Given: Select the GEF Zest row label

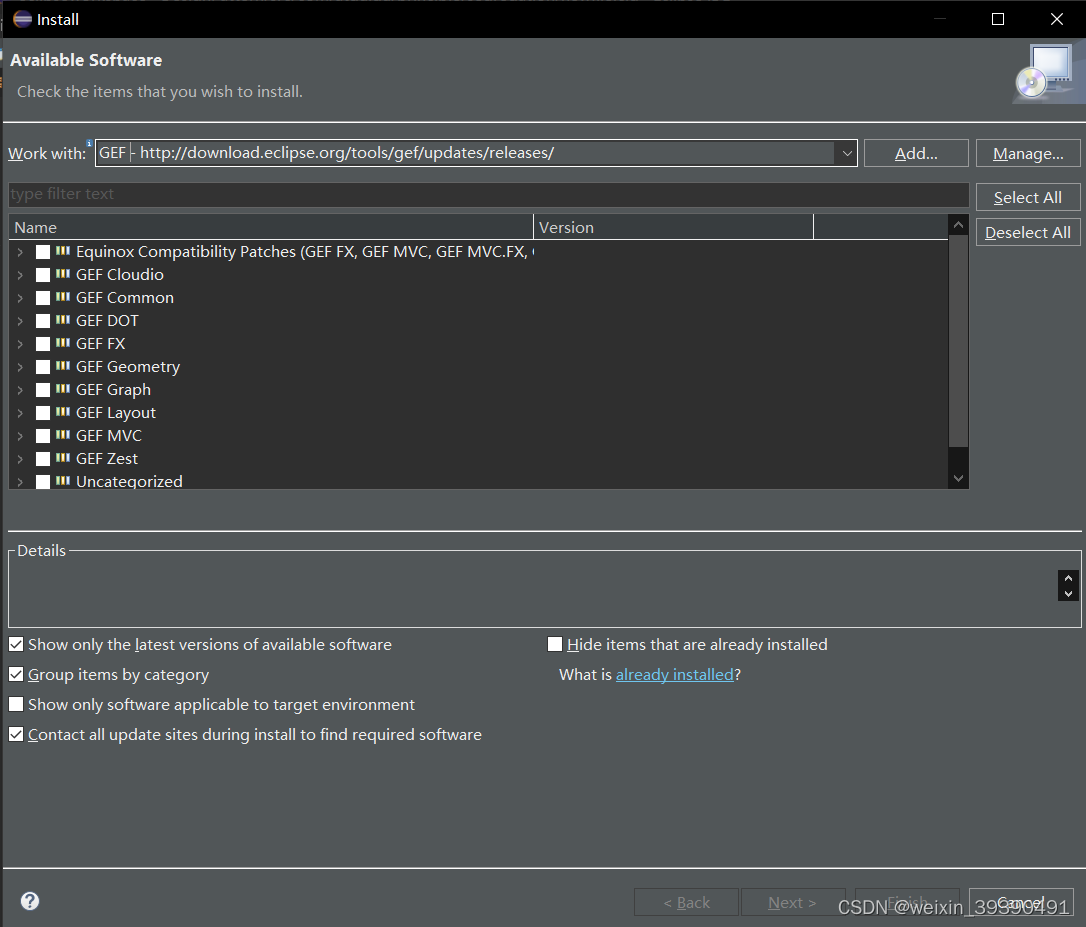Looking at the screenshot, I should click(107, 459).
